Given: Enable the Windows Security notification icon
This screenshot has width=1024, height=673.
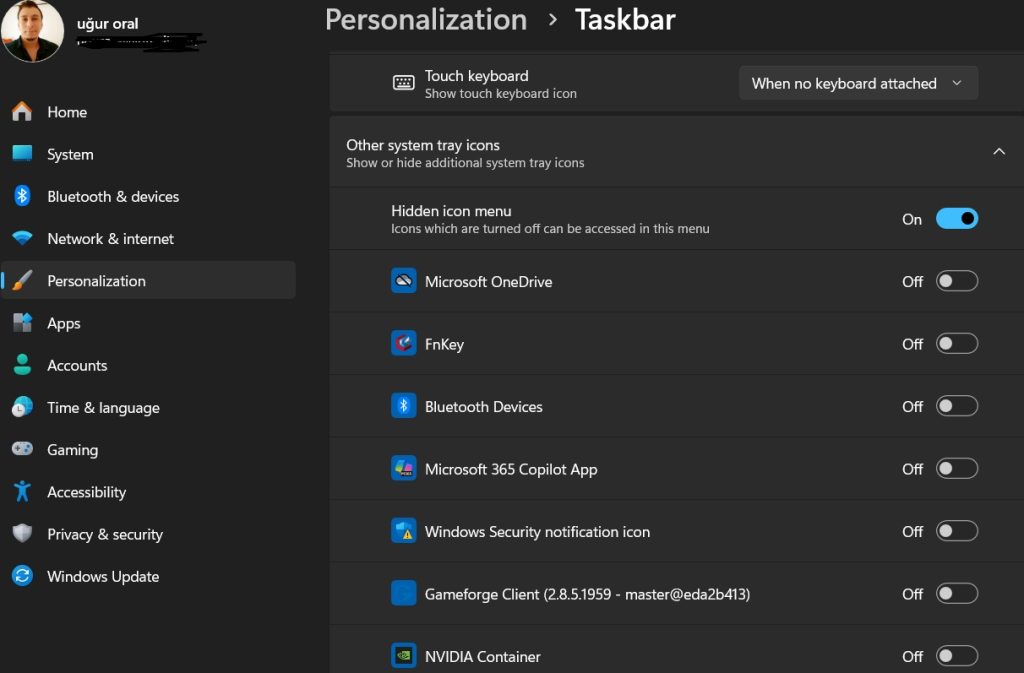Looking at the screenshot, I should (956, 531).
